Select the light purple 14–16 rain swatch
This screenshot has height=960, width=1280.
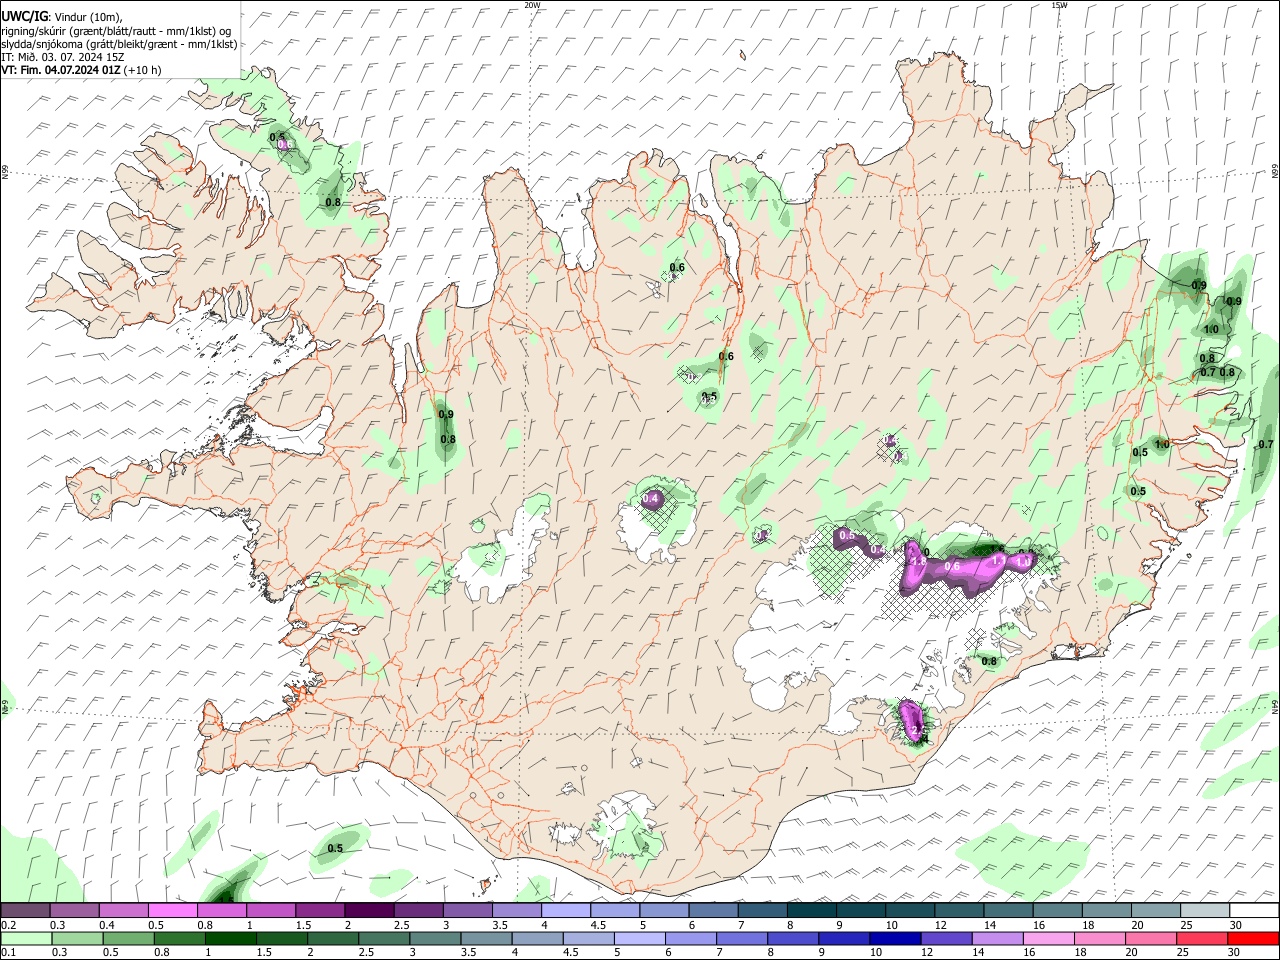tap(998, 938)
